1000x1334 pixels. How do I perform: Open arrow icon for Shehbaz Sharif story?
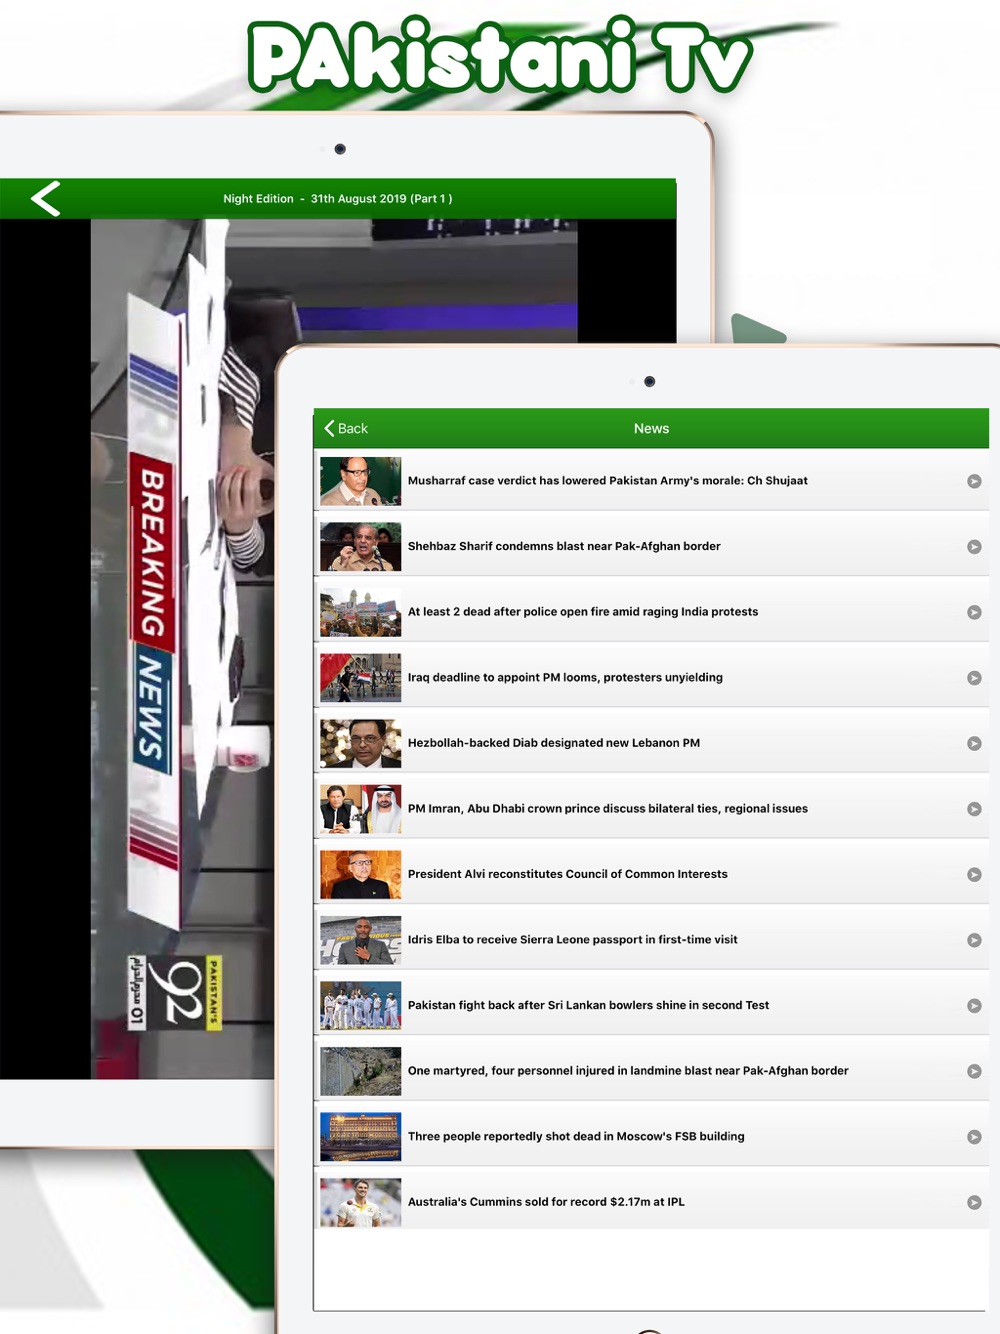coord(974,547)
